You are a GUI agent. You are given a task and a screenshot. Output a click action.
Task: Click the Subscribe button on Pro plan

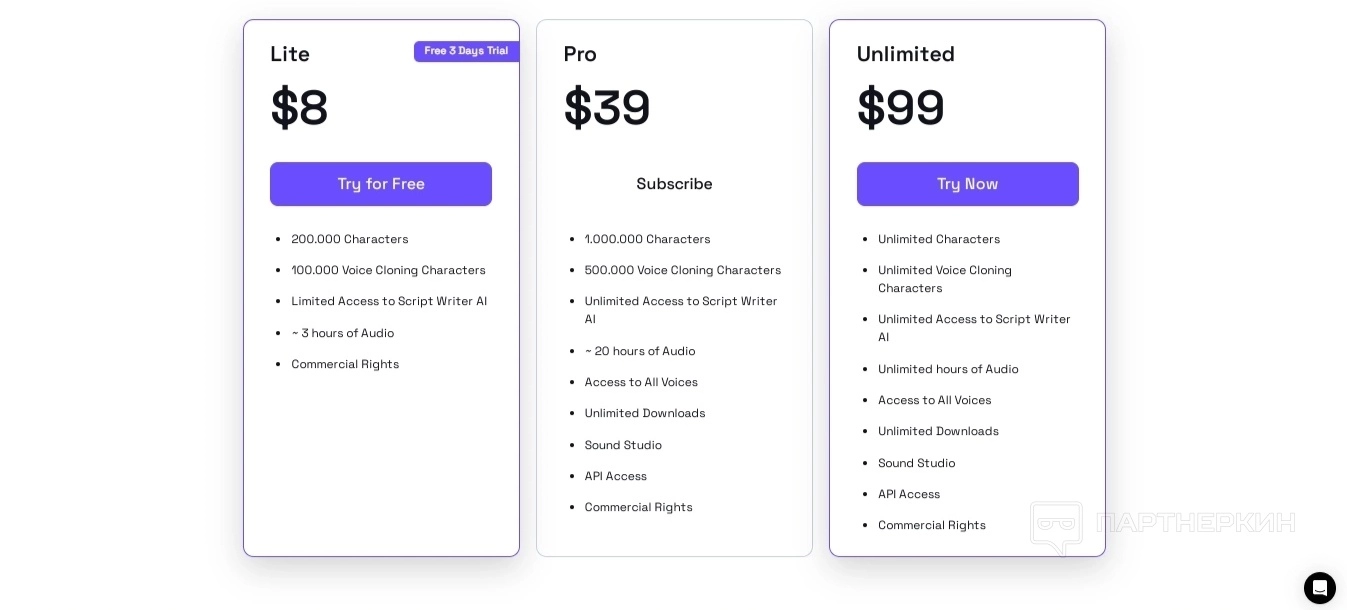[x=674, y=184]
